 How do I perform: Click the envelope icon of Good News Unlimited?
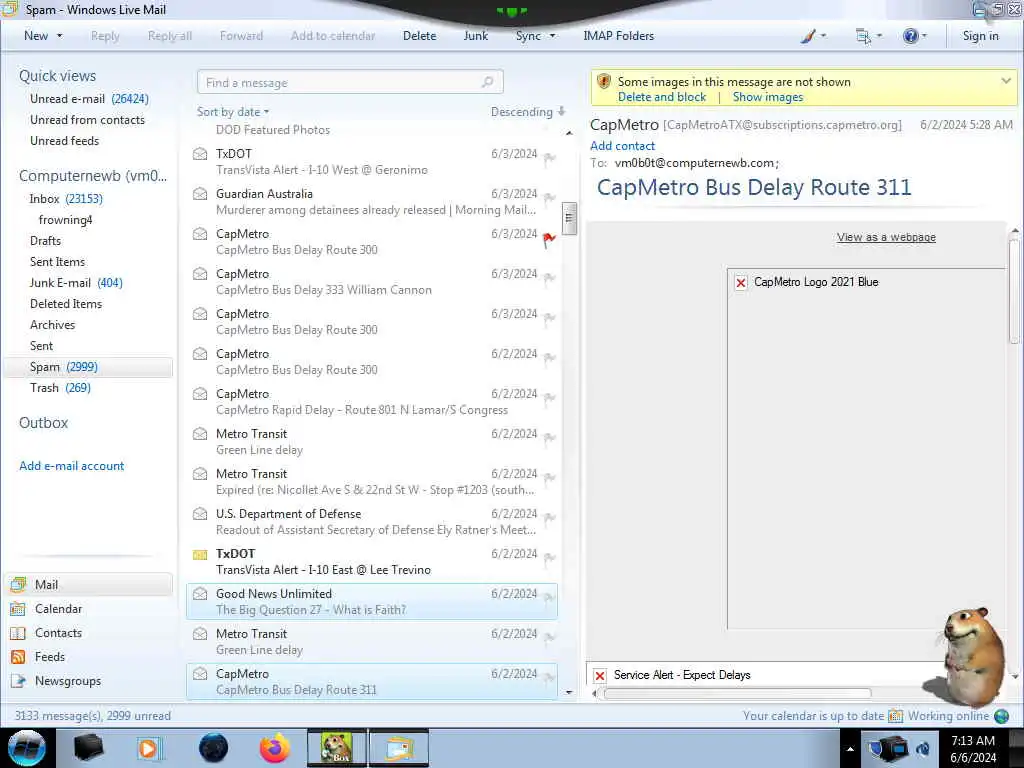point(200,594)
